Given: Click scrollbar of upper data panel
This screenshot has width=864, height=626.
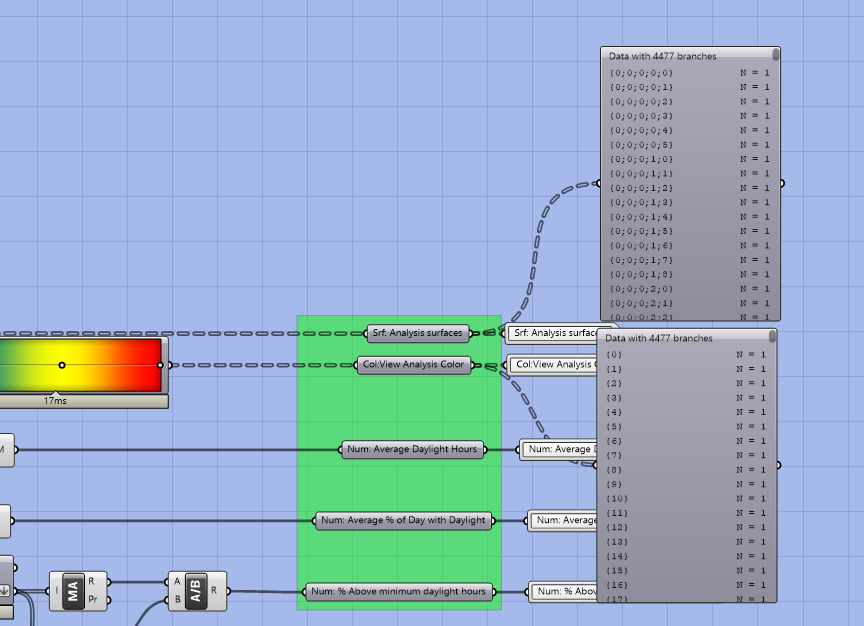Looking at the screenshot, I should coord(776,55).
